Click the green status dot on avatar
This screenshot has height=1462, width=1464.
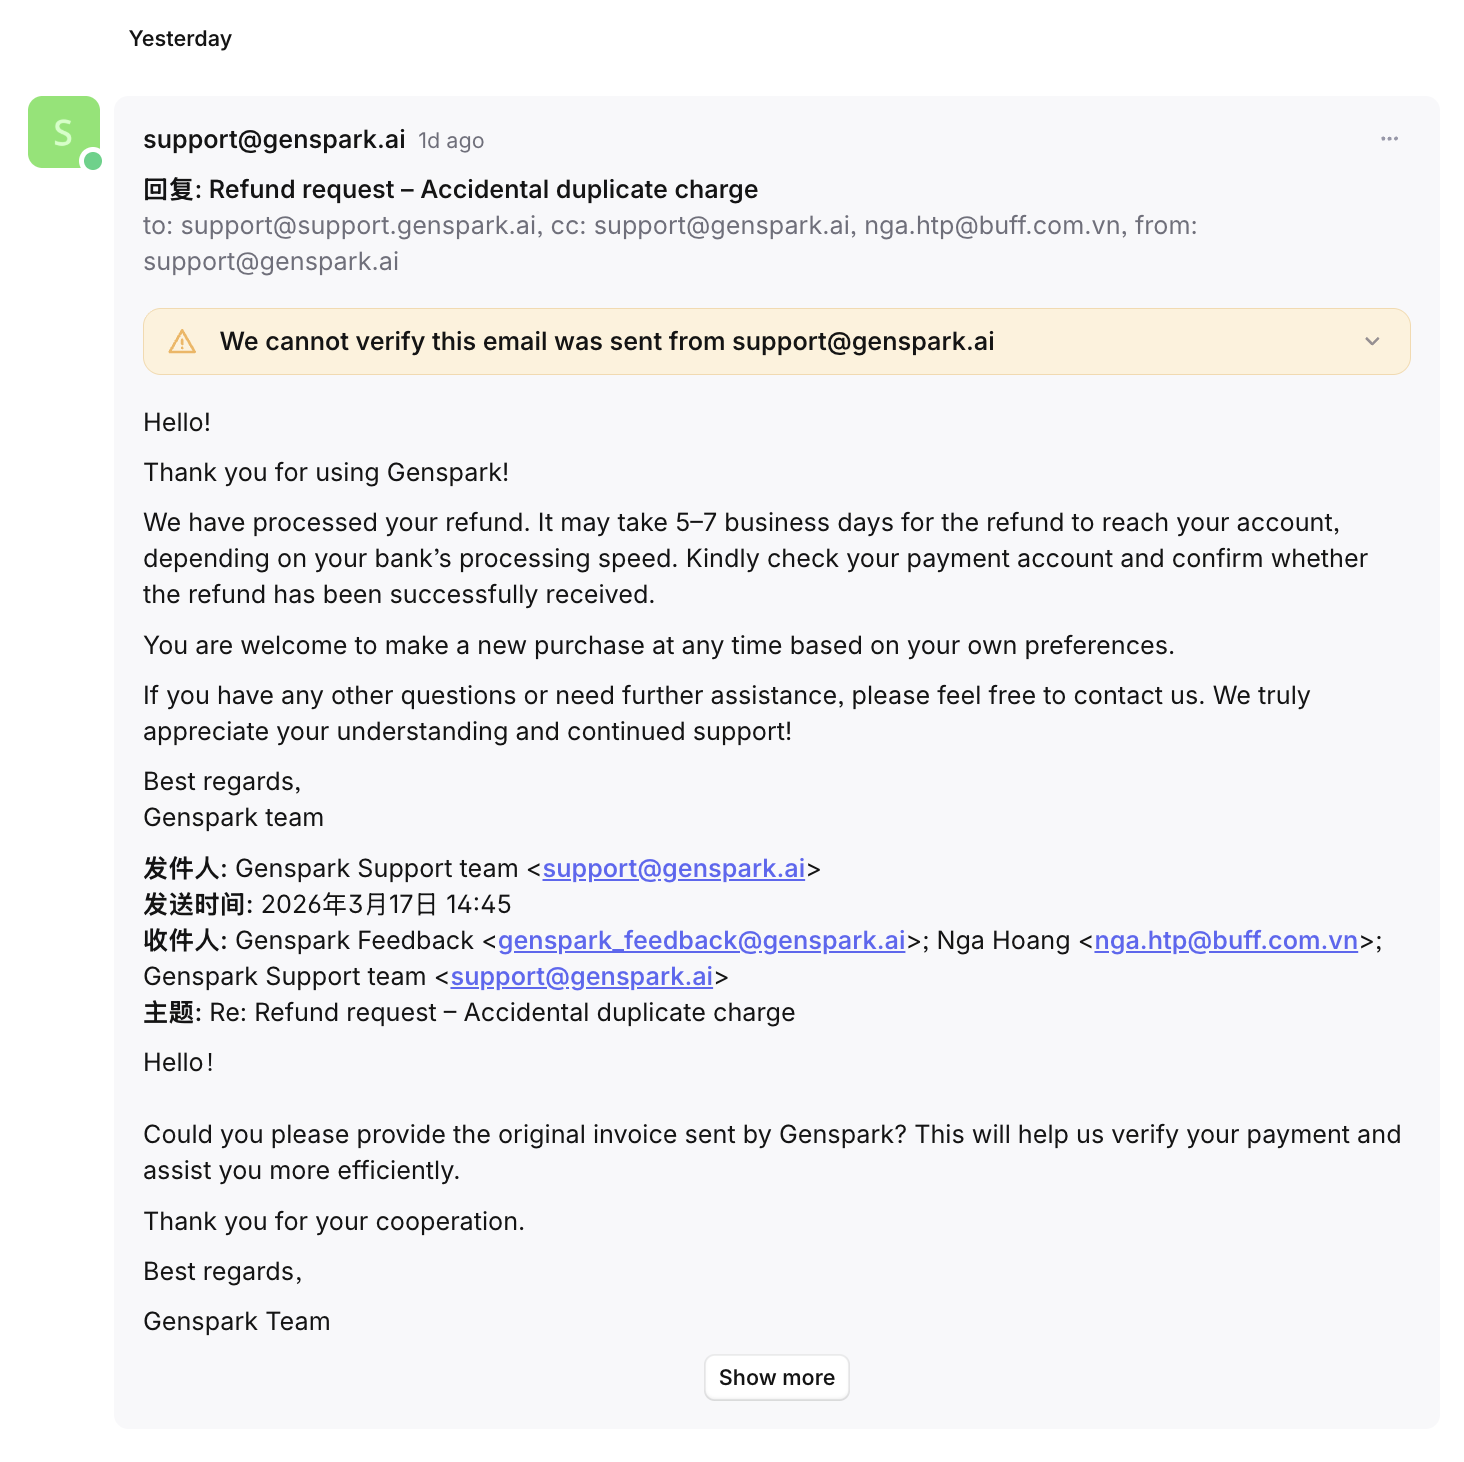click(93, 160)
